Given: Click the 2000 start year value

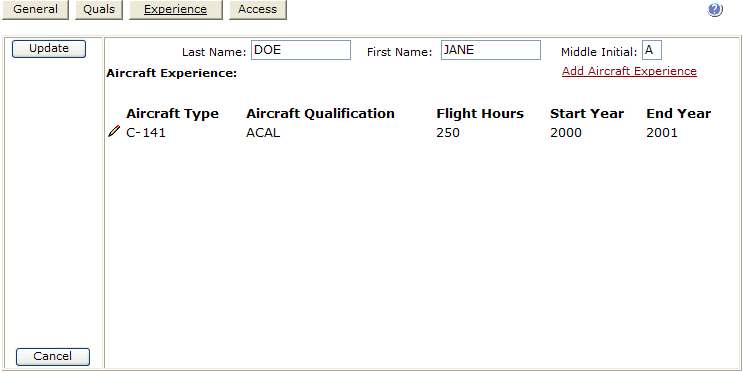Looking at the screenshot, I should [x=566, y=133].
